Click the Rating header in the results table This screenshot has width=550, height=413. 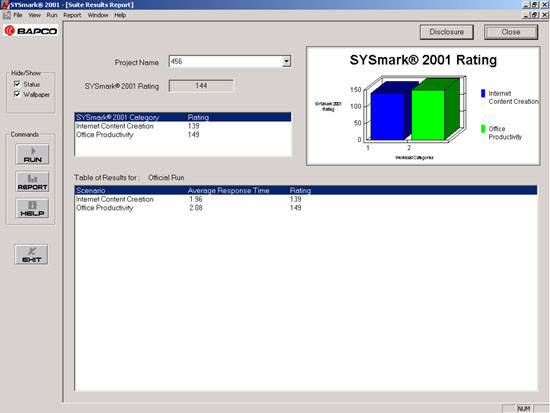pyautogui.click(x=300, y=191)
